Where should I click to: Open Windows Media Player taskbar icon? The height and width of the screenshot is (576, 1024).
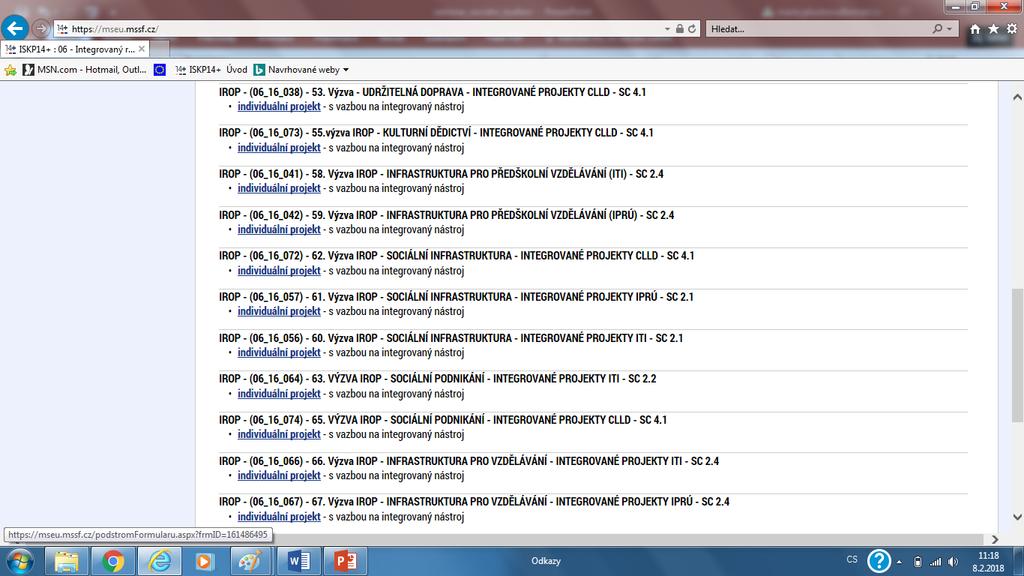[x=204, y=561]
